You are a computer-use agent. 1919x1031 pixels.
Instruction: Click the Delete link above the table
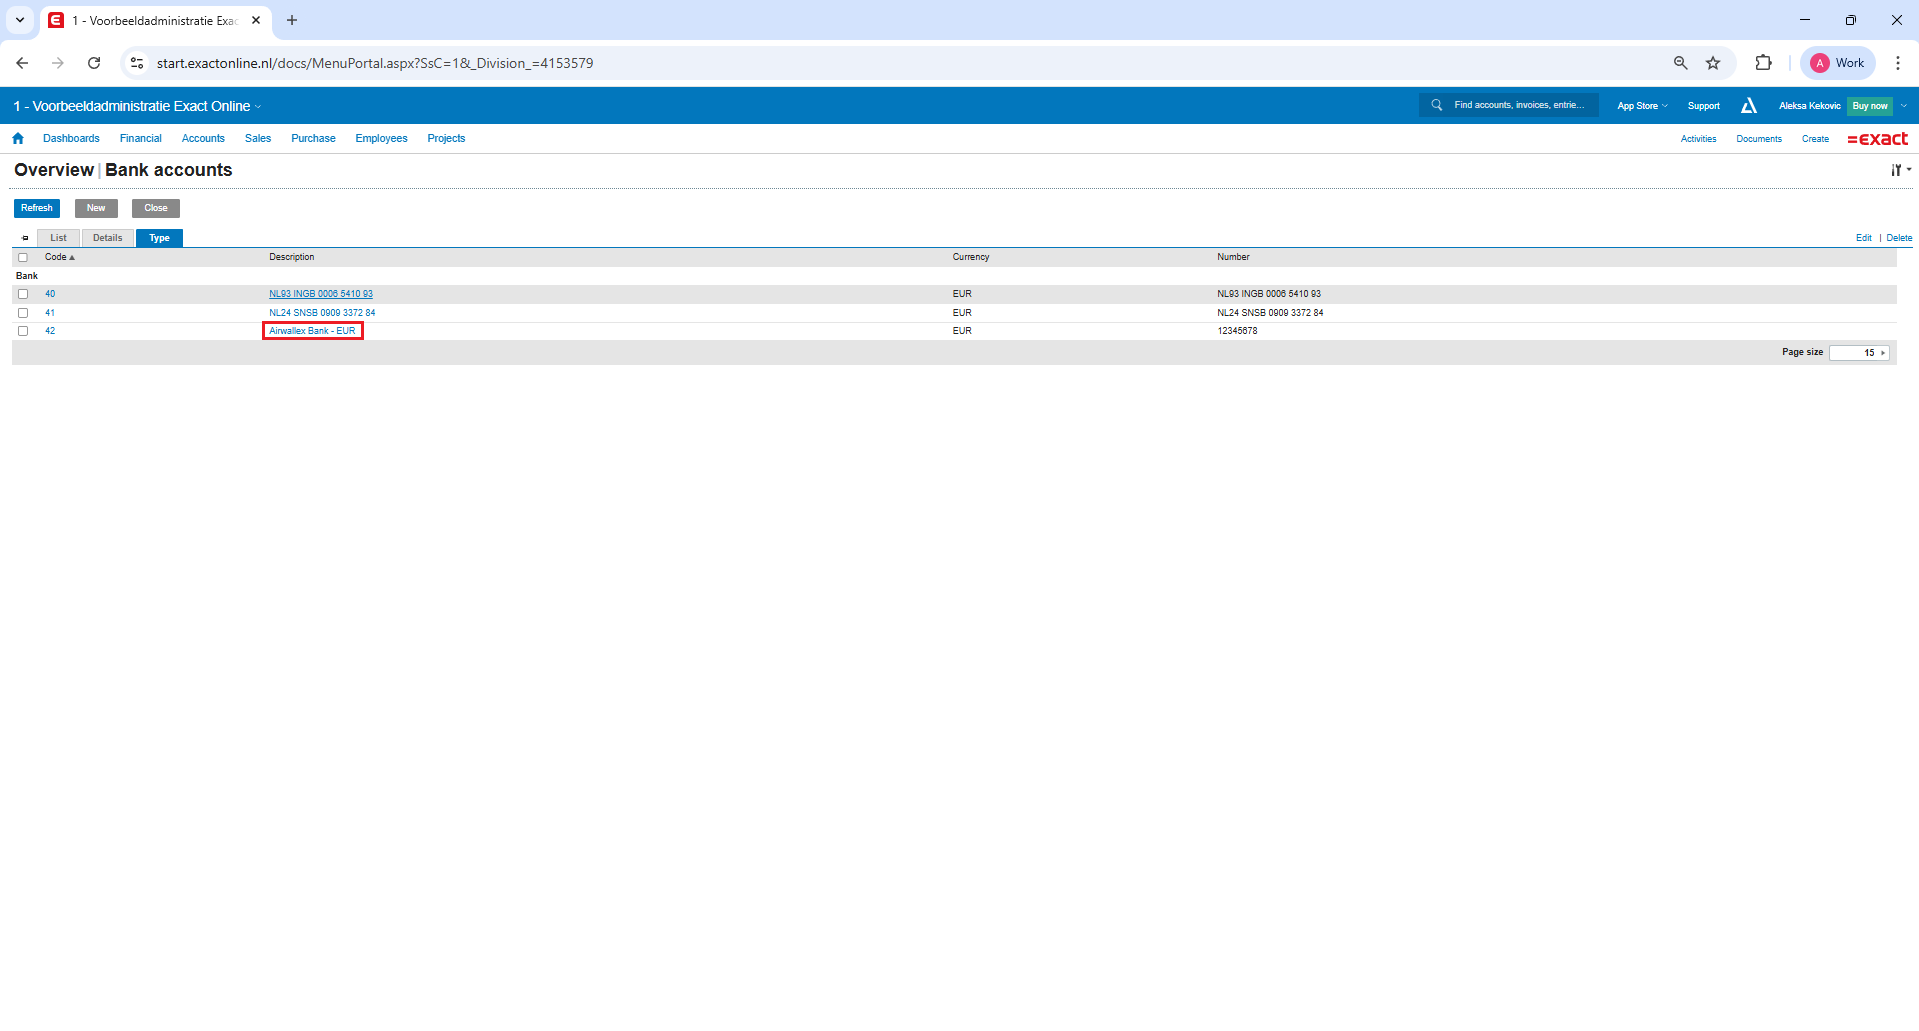(1899, 238)
